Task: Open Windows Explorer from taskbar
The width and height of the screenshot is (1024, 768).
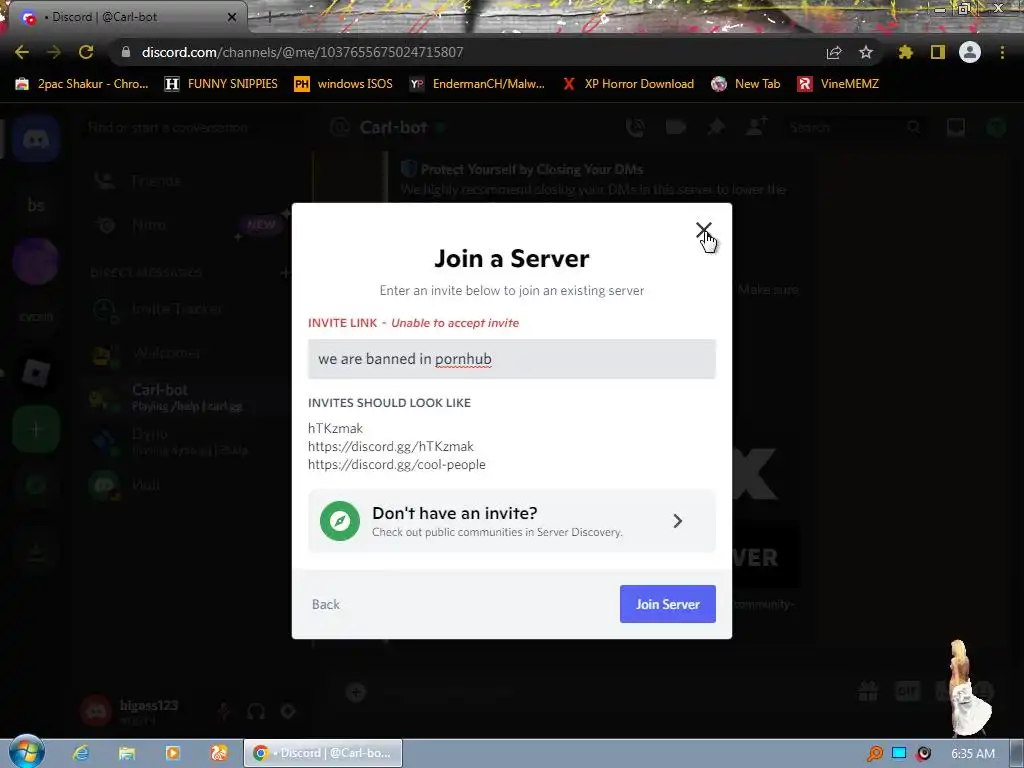Action: click(x=127, y=753)
